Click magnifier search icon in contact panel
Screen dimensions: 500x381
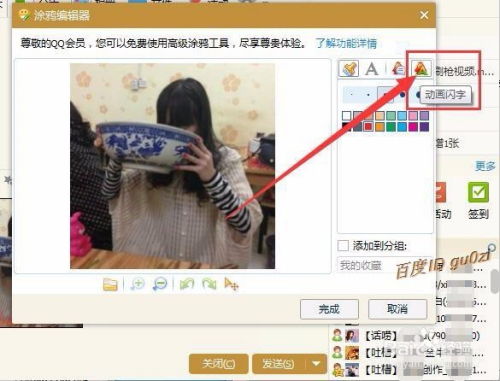pyautogui.click(x=492, y=248)
